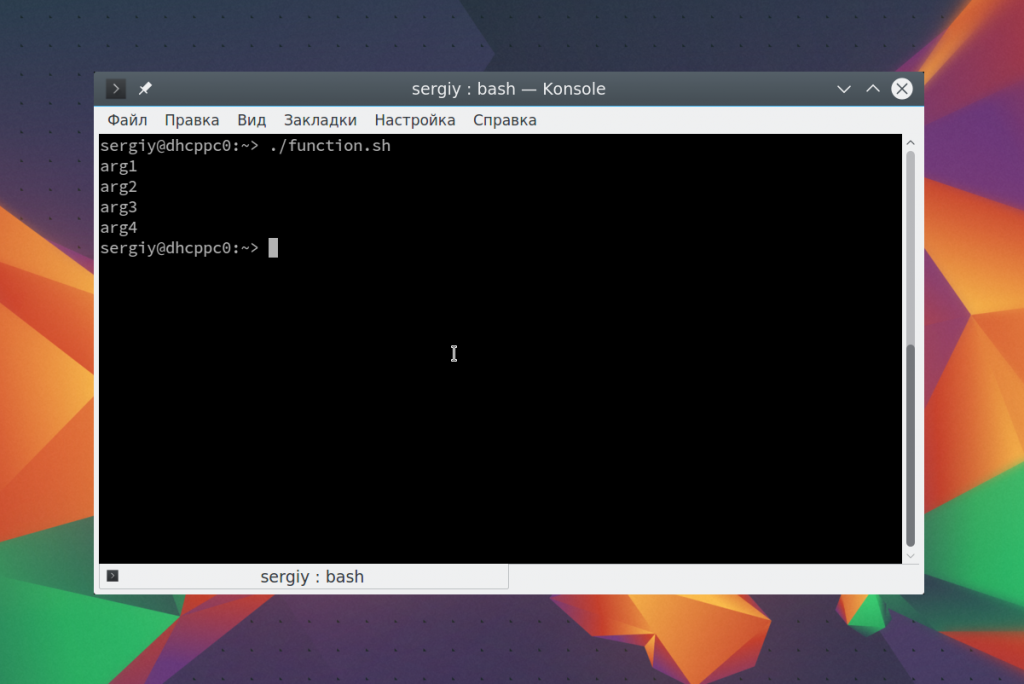Expand the Вид menu
This screenshot has height=684, width=1024.
click(x=252, y=120)
